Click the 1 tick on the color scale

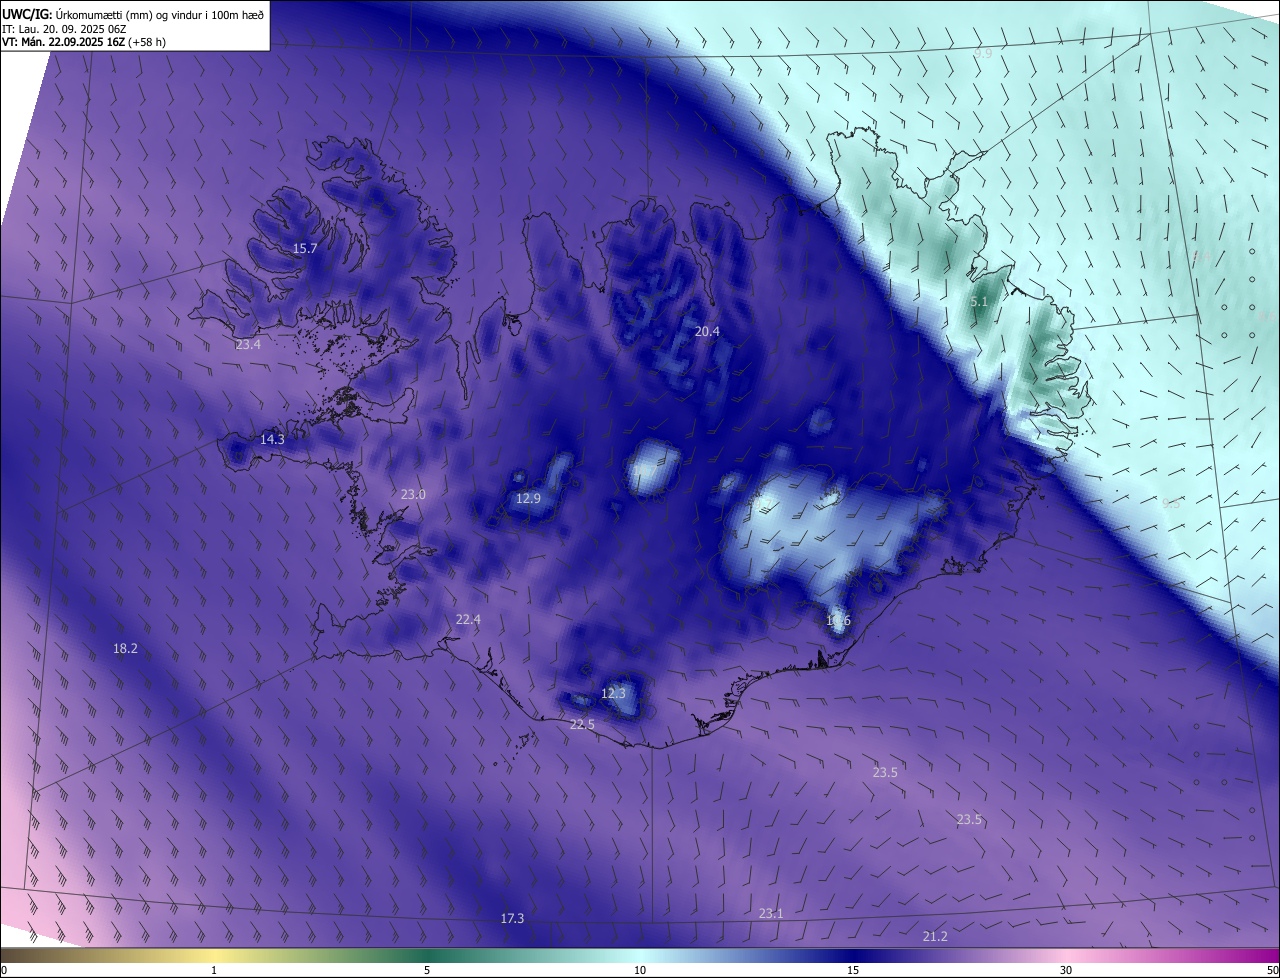[214, 970]
